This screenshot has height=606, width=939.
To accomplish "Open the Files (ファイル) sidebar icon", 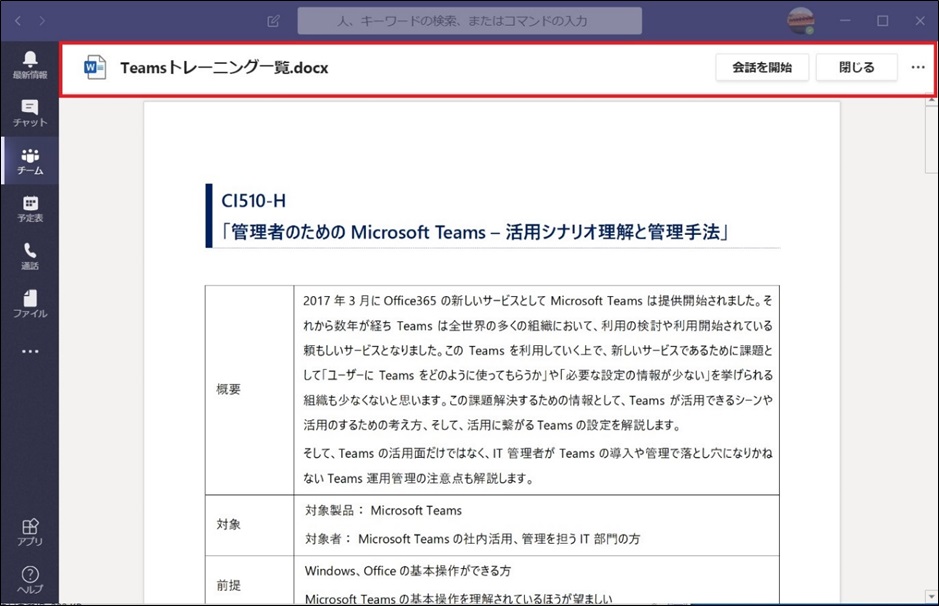I will (x=30, y=304).
